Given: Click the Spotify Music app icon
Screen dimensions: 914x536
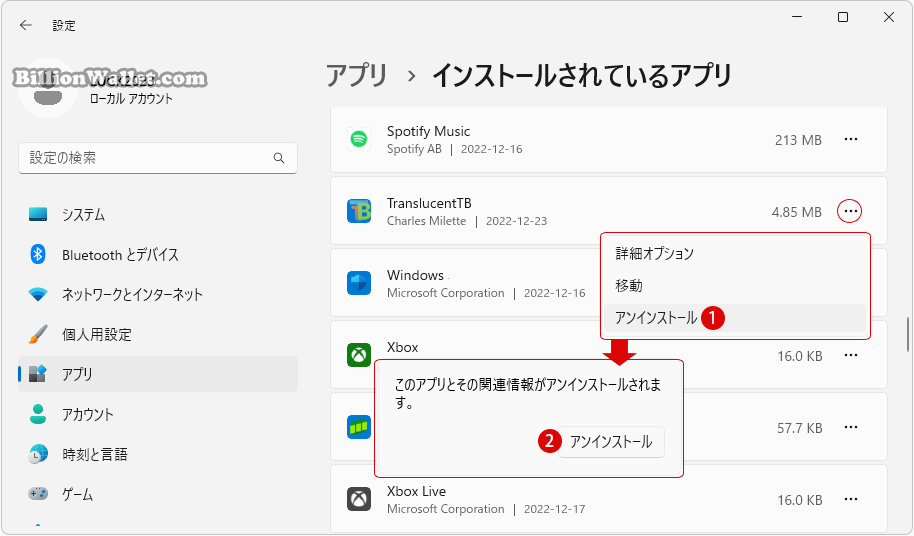Looking at the screenshot, I should 359,139.
